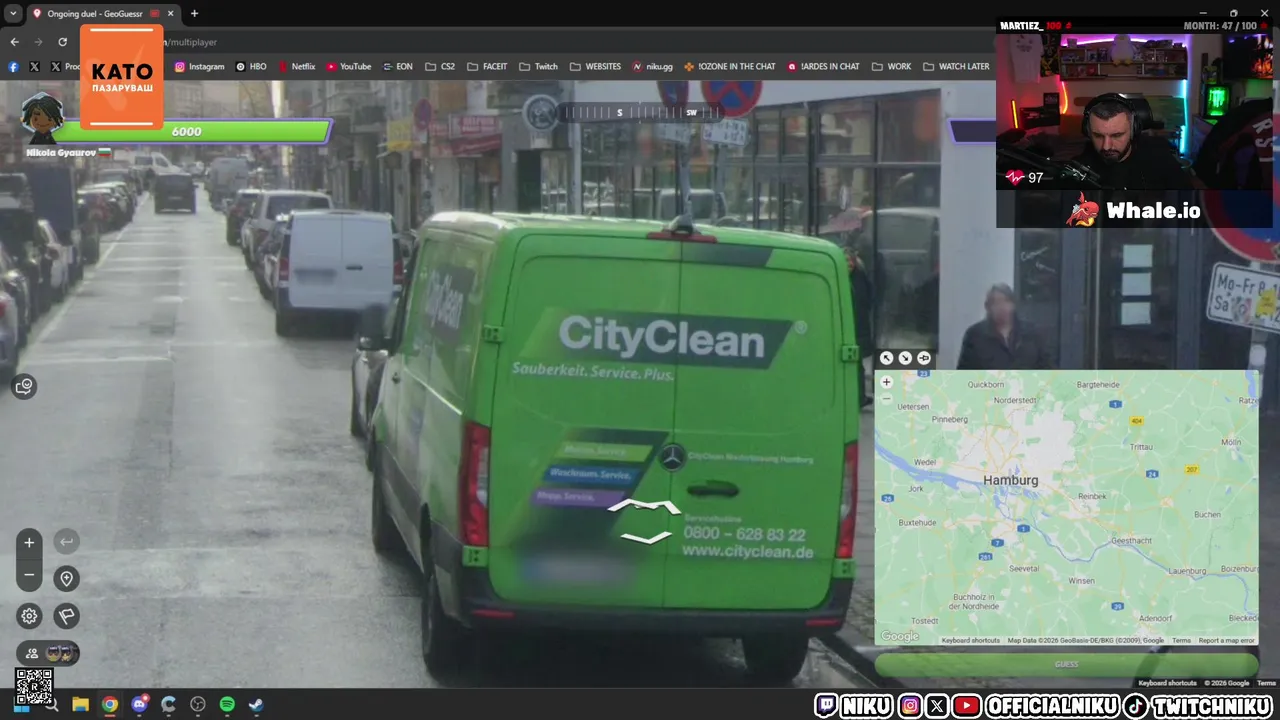Zoom in on the guess map
Image resolution: width=1280 pixels, height=720 pixels.
tap(886, 382)
